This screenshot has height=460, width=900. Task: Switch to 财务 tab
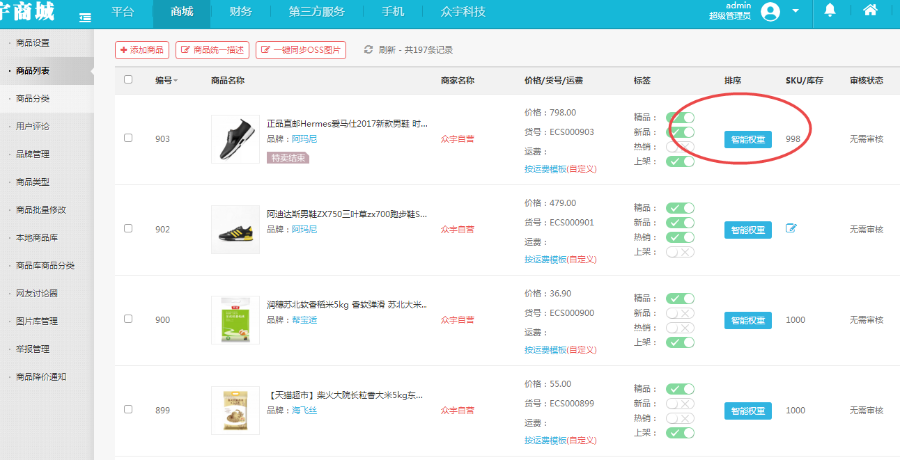tap(240, 11)
